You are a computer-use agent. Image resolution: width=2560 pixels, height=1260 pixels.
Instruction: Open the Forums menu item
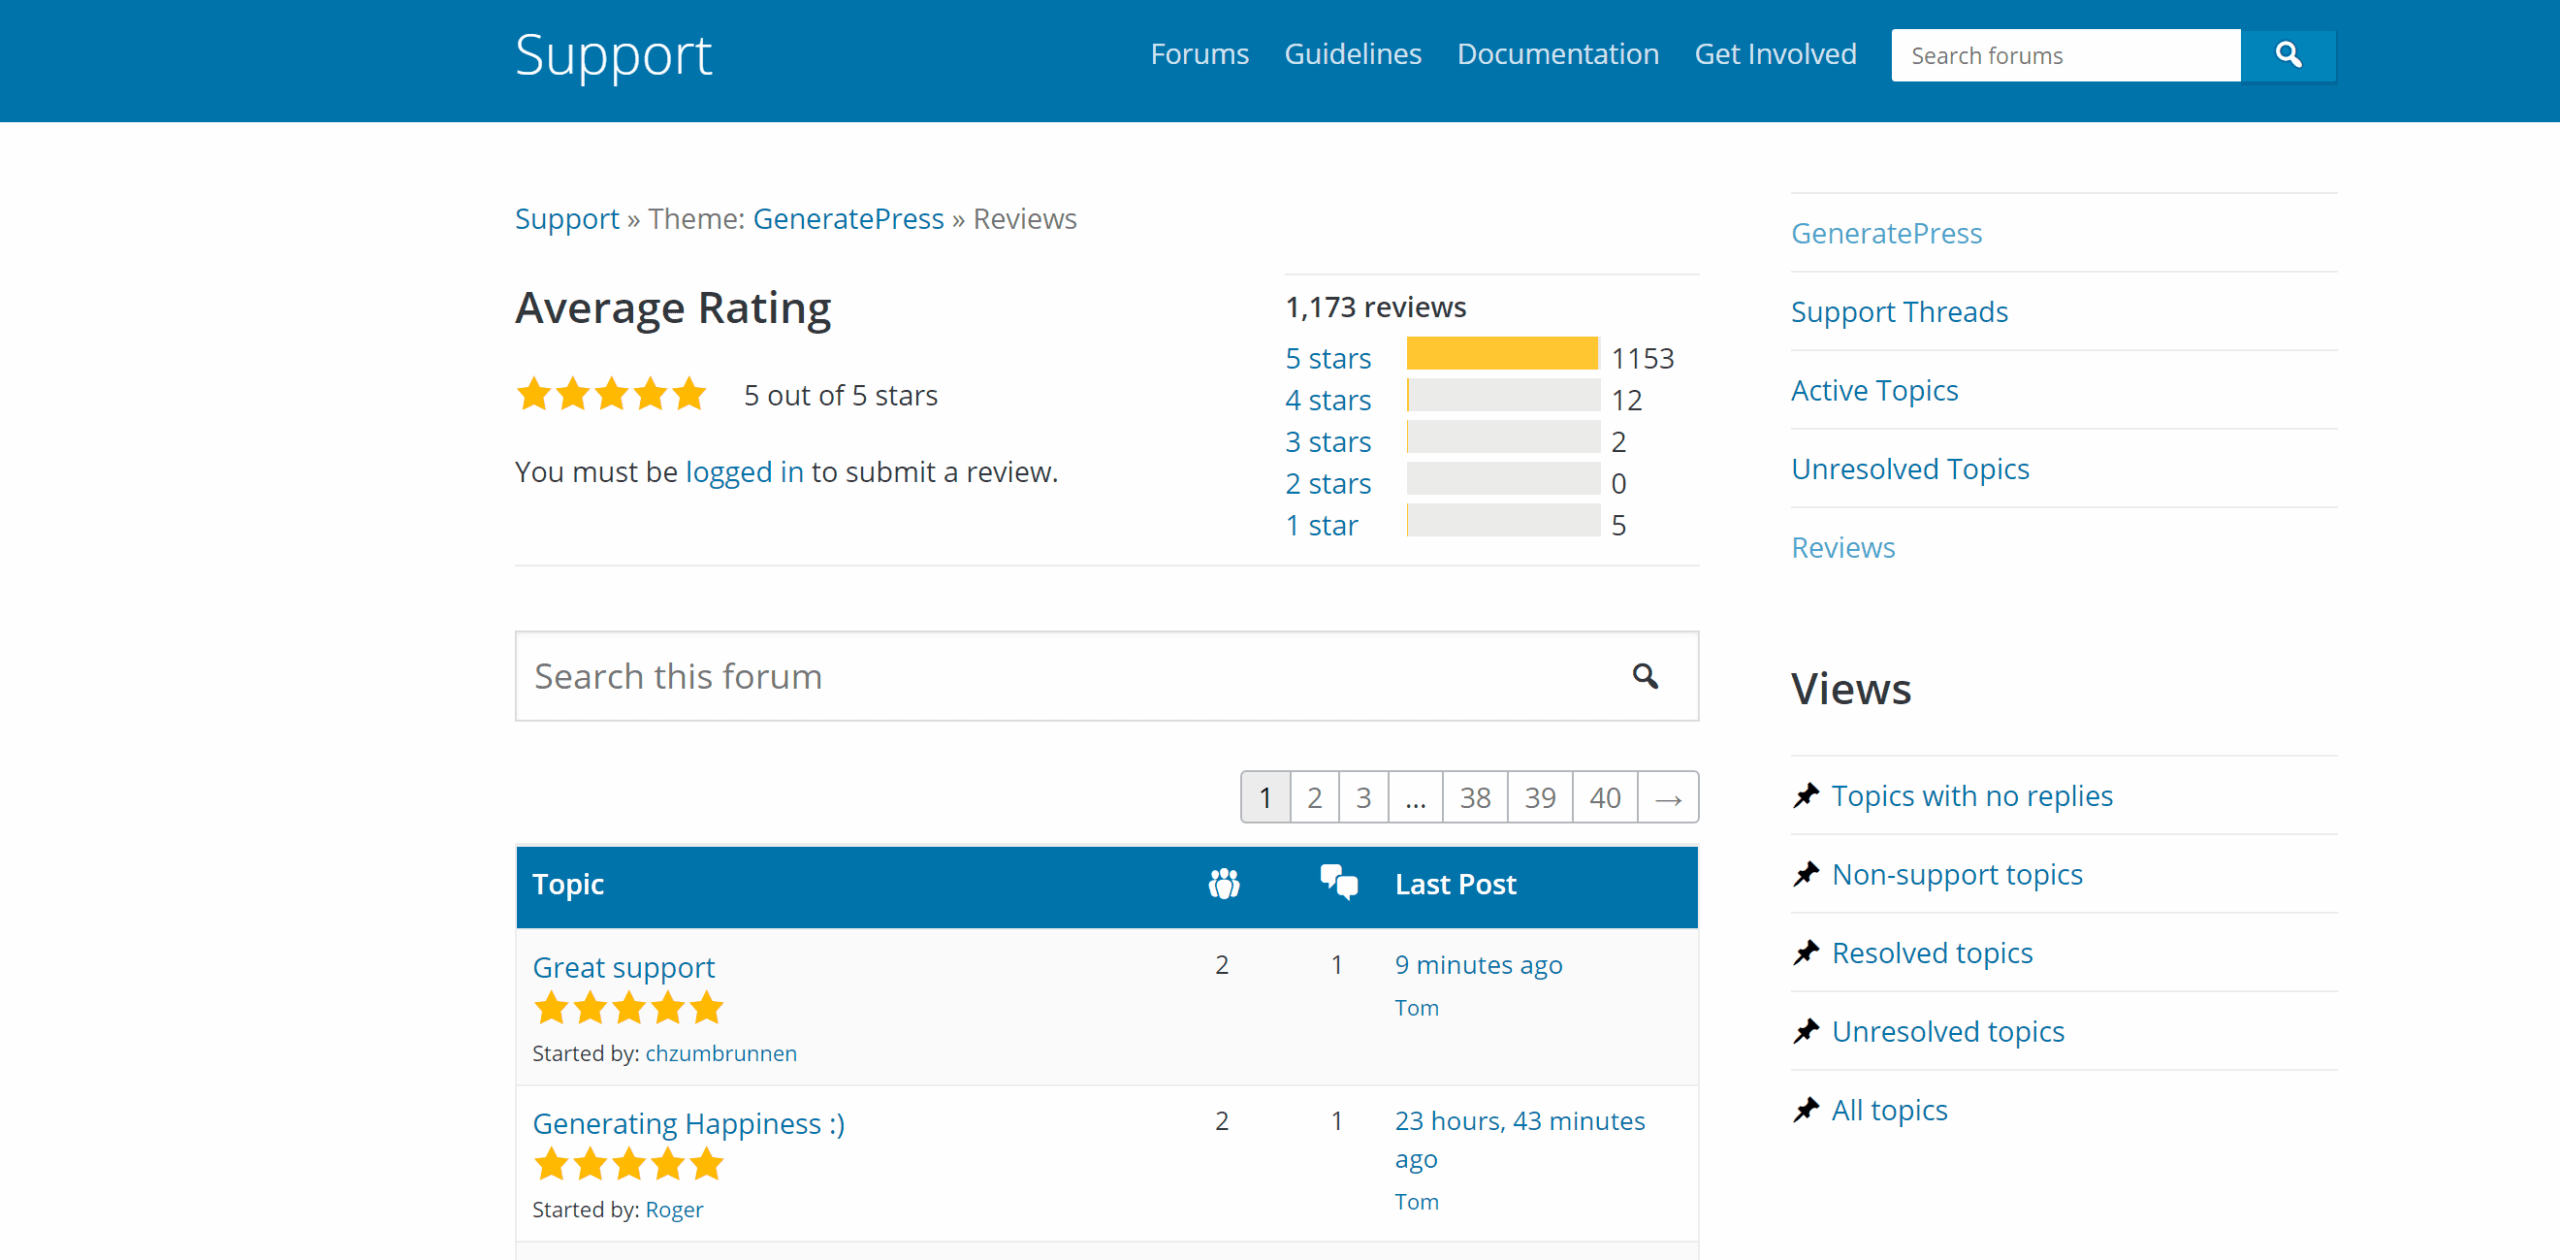[1199, 54]
